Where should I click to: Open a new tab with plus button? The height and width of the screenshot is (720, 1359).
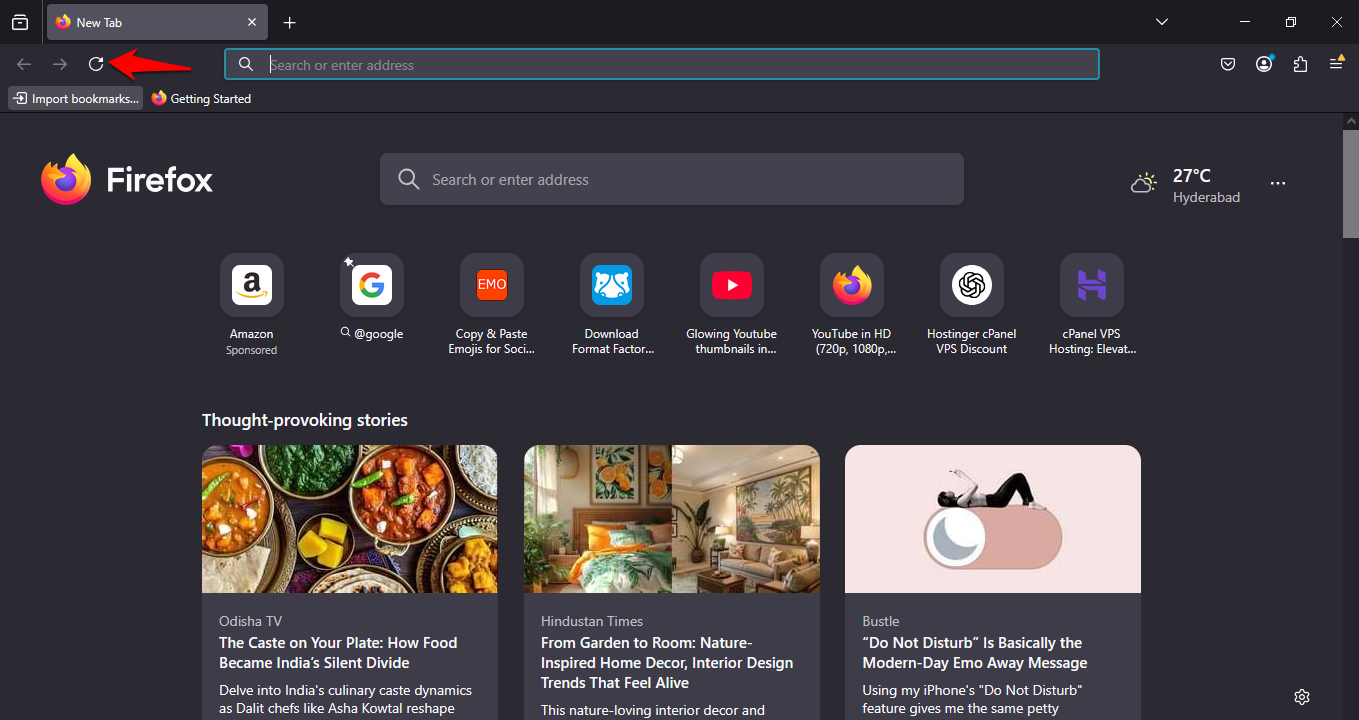(x=289, y=22)
